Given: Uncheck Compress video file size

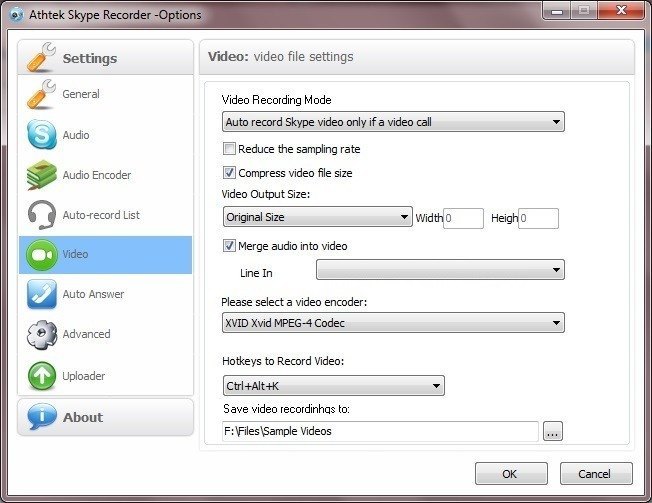Looking at the screenshot, I should (229, 173).
